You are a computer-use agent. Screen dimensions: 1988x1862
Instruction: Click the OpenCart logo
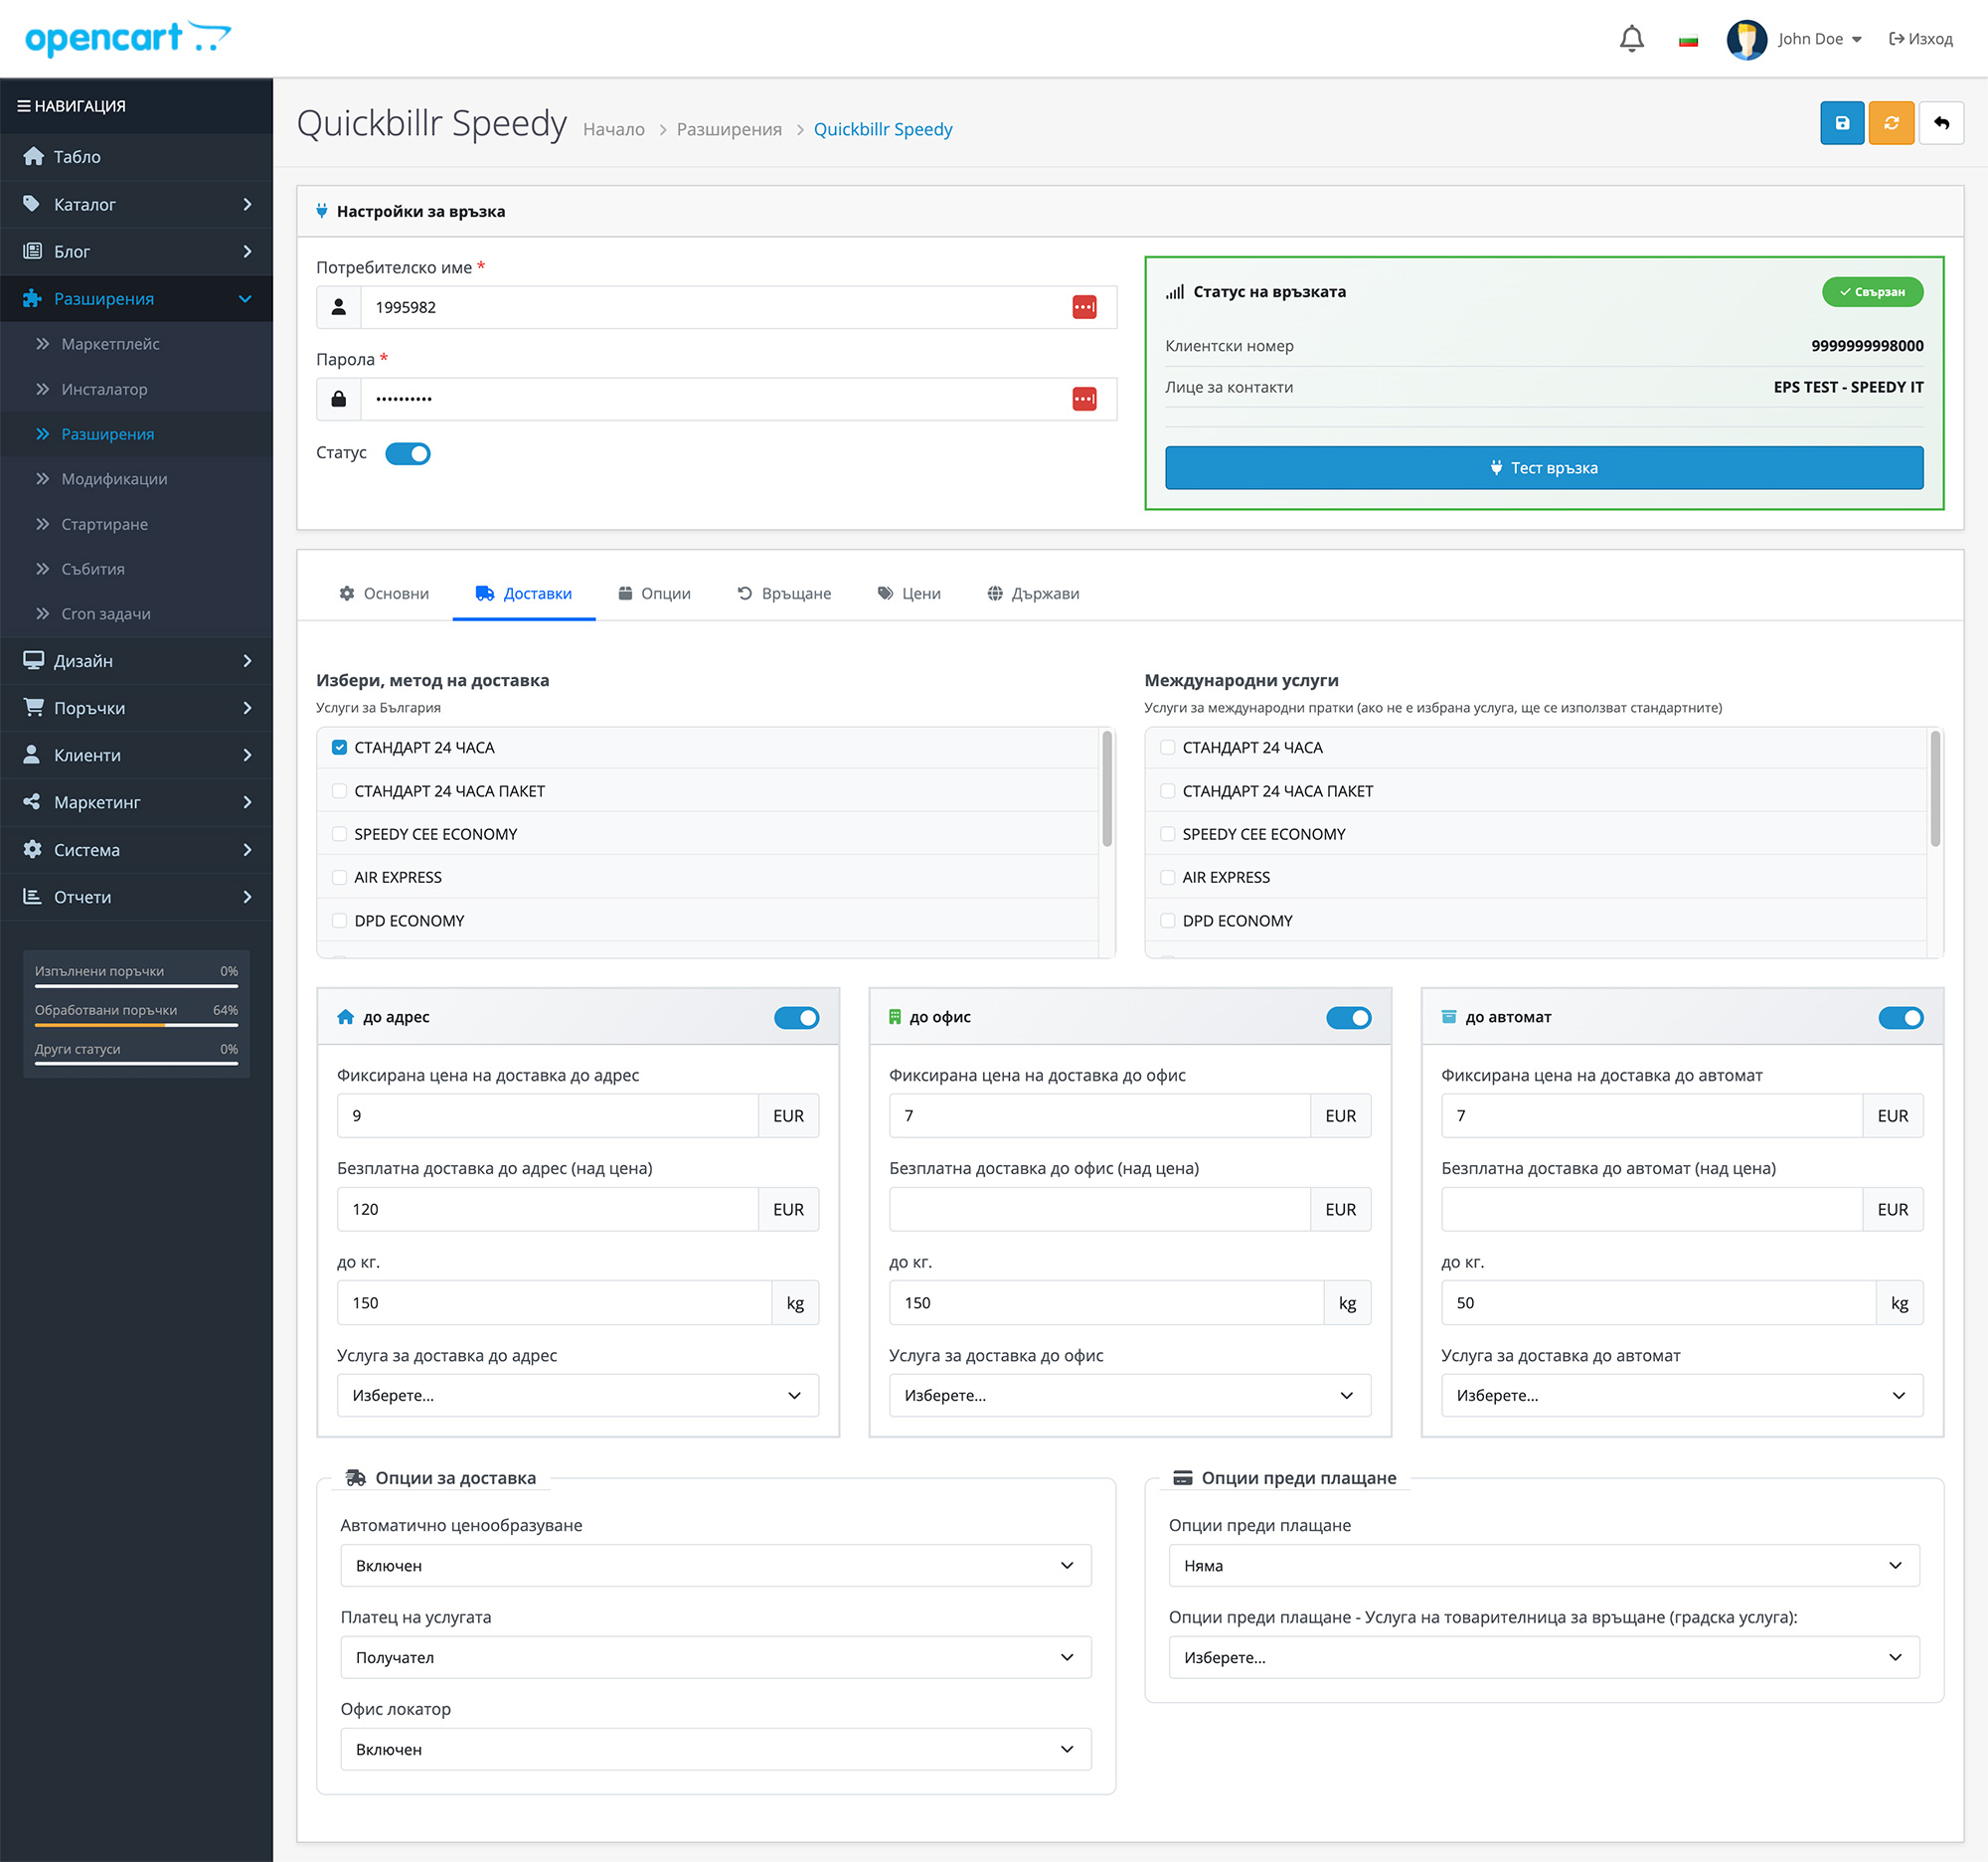pyautogui.click(x=127, y=39)
